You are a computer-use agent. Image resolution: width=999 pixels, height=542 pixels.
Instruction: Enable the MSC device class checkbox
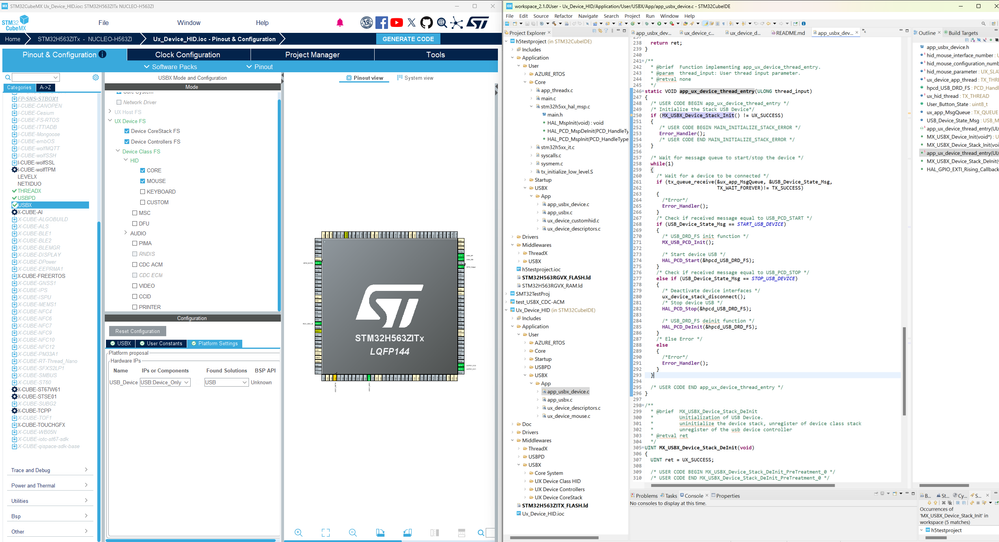(134, 213)
